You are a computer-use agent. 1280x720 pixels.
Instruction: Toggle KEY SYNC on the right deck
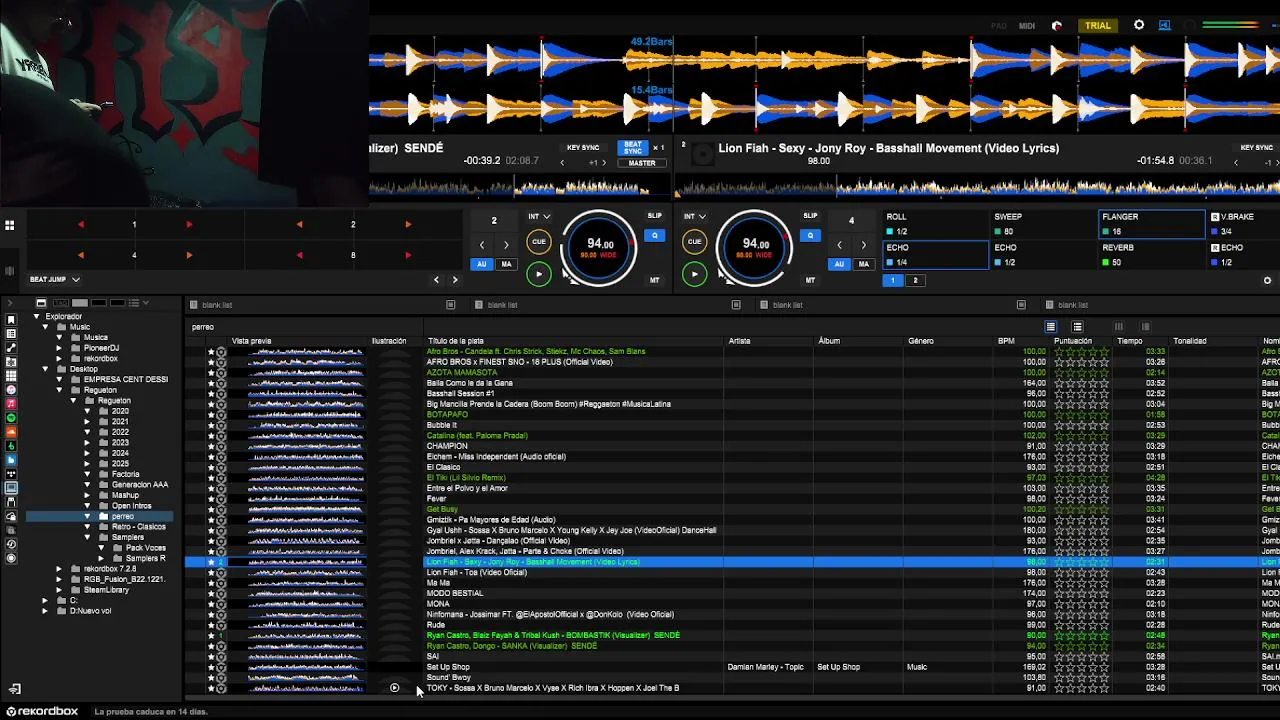[x=1256, y=148]
